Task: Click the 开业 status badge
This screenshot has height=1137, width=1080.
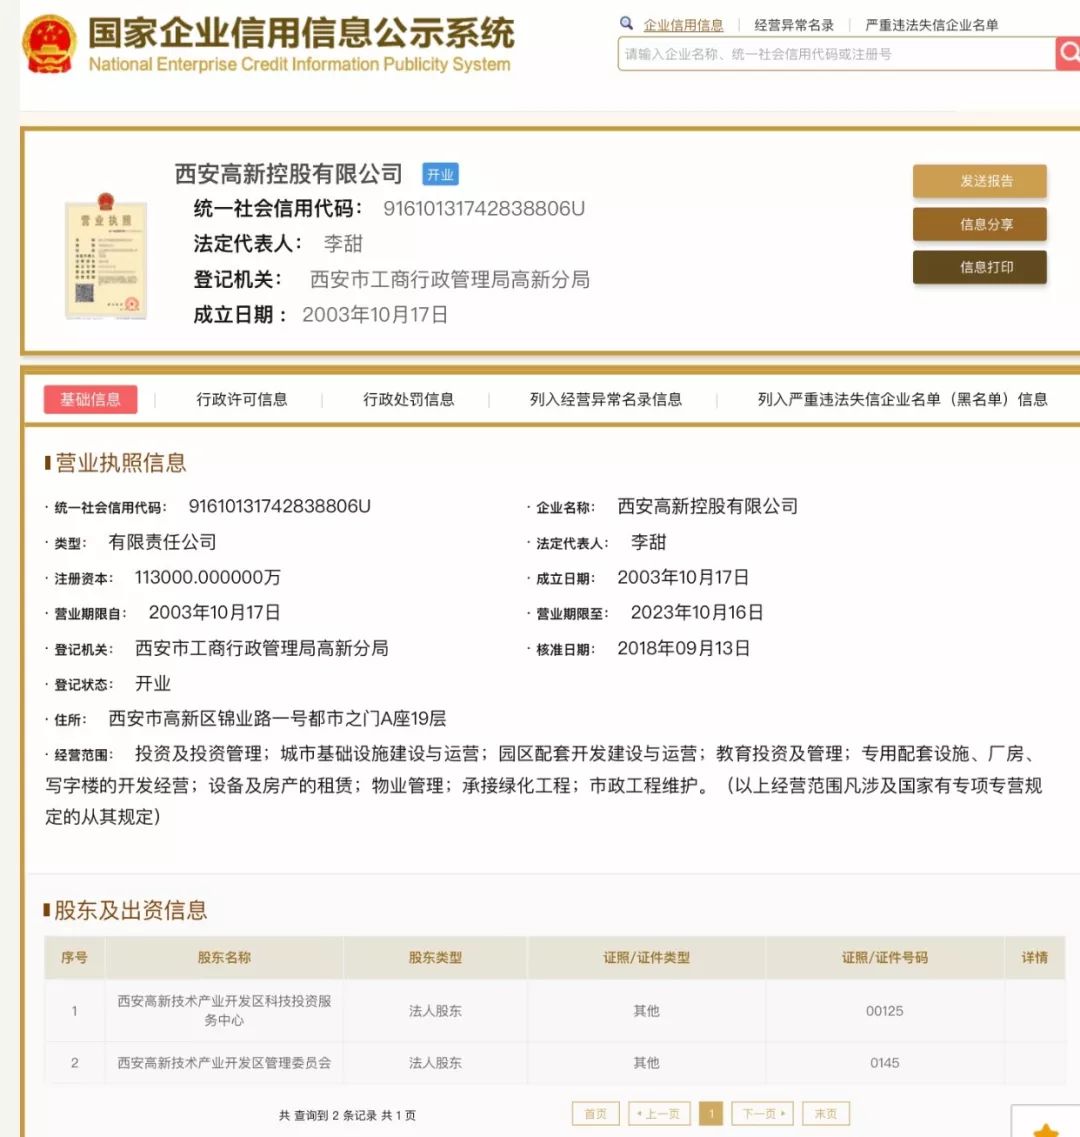Action: [440, 174]
